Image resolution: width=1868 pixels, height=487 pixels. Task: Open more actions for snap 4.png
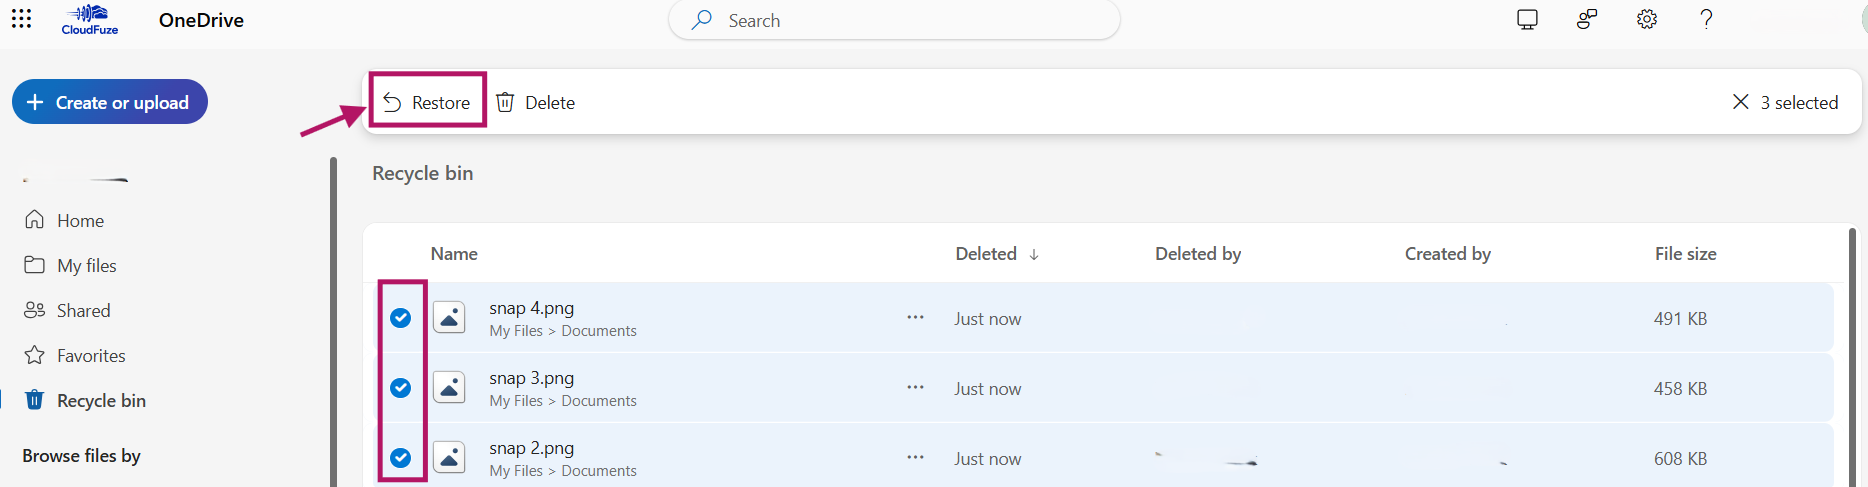pos(915,317)
